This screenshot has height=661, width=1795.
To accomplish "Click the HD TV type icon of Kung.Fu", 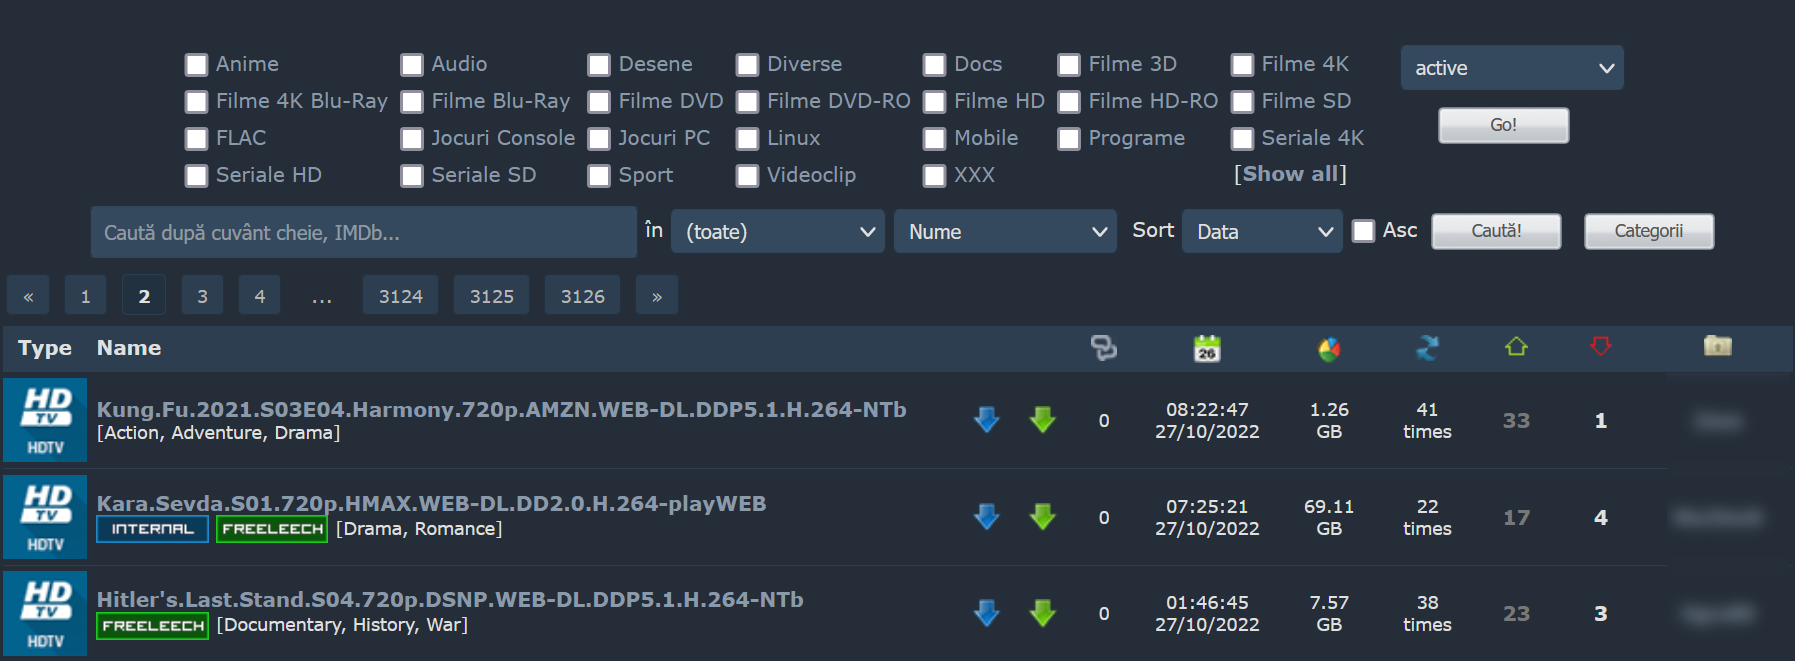I will click(45, 420).
